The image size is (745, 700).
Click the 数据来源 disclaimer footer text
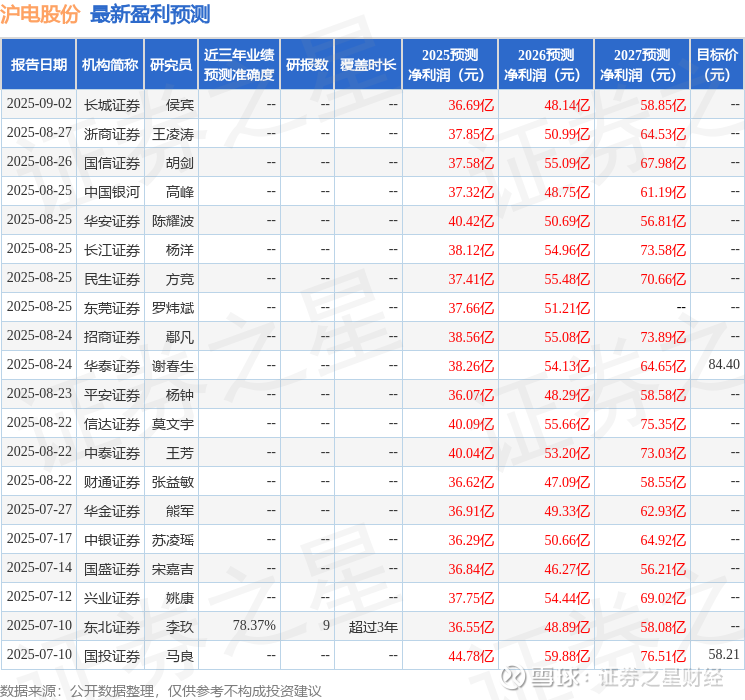point(161,690)
